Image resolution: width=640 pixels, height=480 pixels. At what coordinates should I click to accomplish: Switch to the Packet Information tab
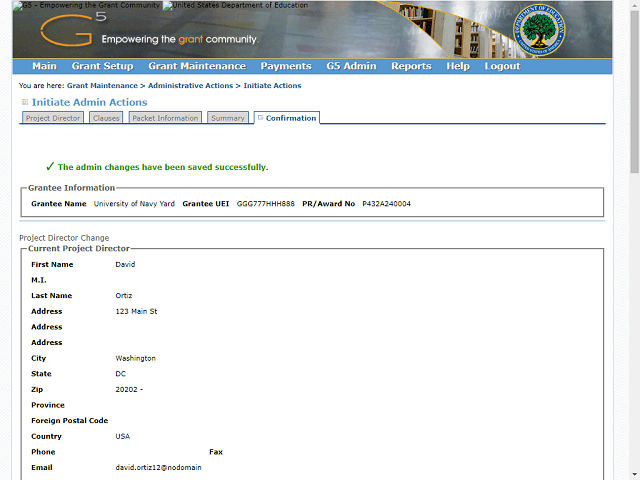[165, 118]
